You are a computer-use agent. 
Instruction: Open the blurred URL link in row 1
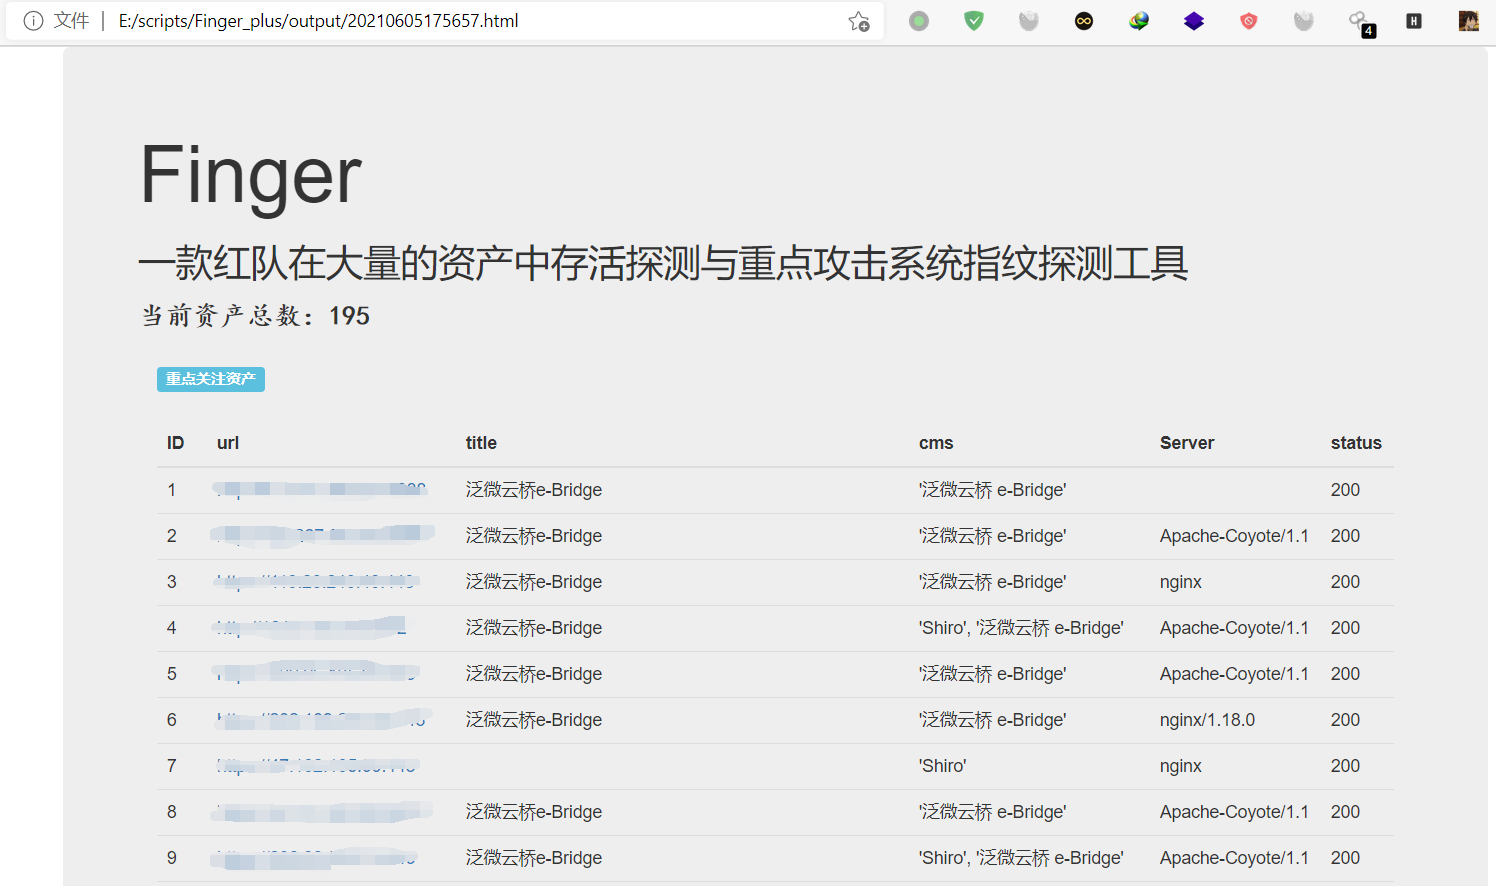(321, 490)
